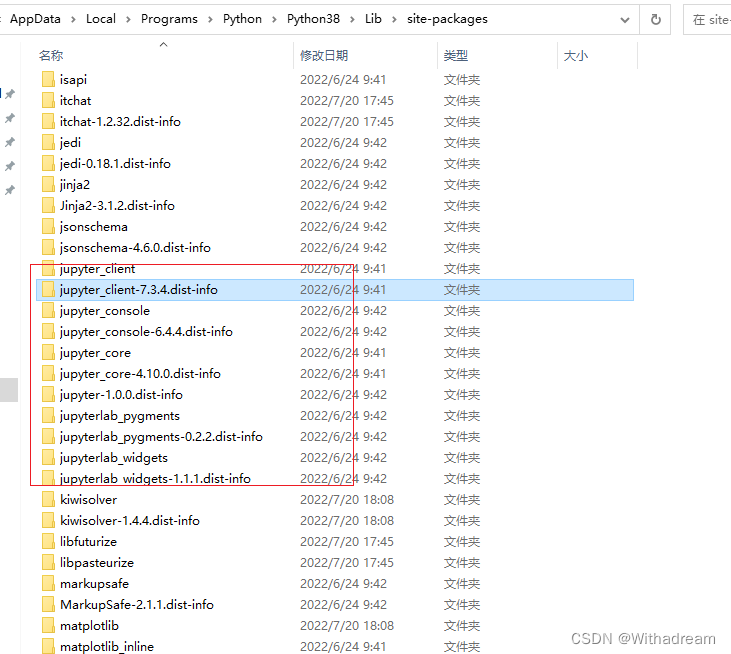The width and height of the screenshot is (731, 654).
Task: Navigate to Python38 in the address bar
Action: click(x=313, y=19)
